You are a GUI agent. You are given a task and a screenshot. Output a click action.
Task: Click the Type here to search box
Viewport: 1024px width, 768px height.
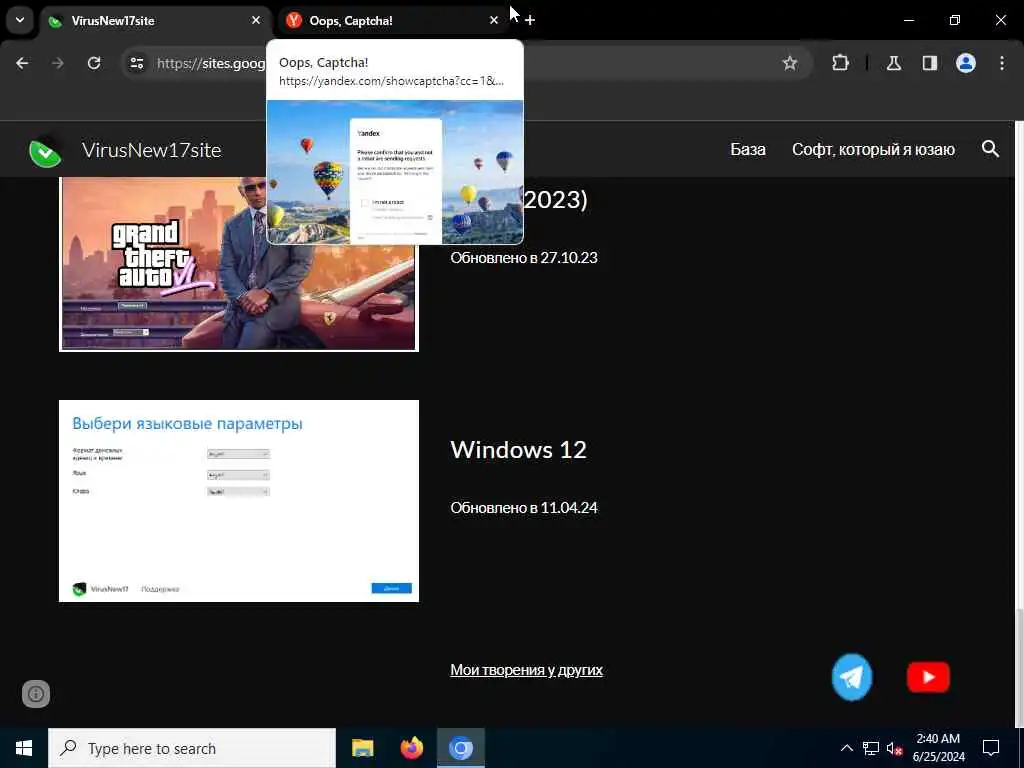(x=192, y=748)
